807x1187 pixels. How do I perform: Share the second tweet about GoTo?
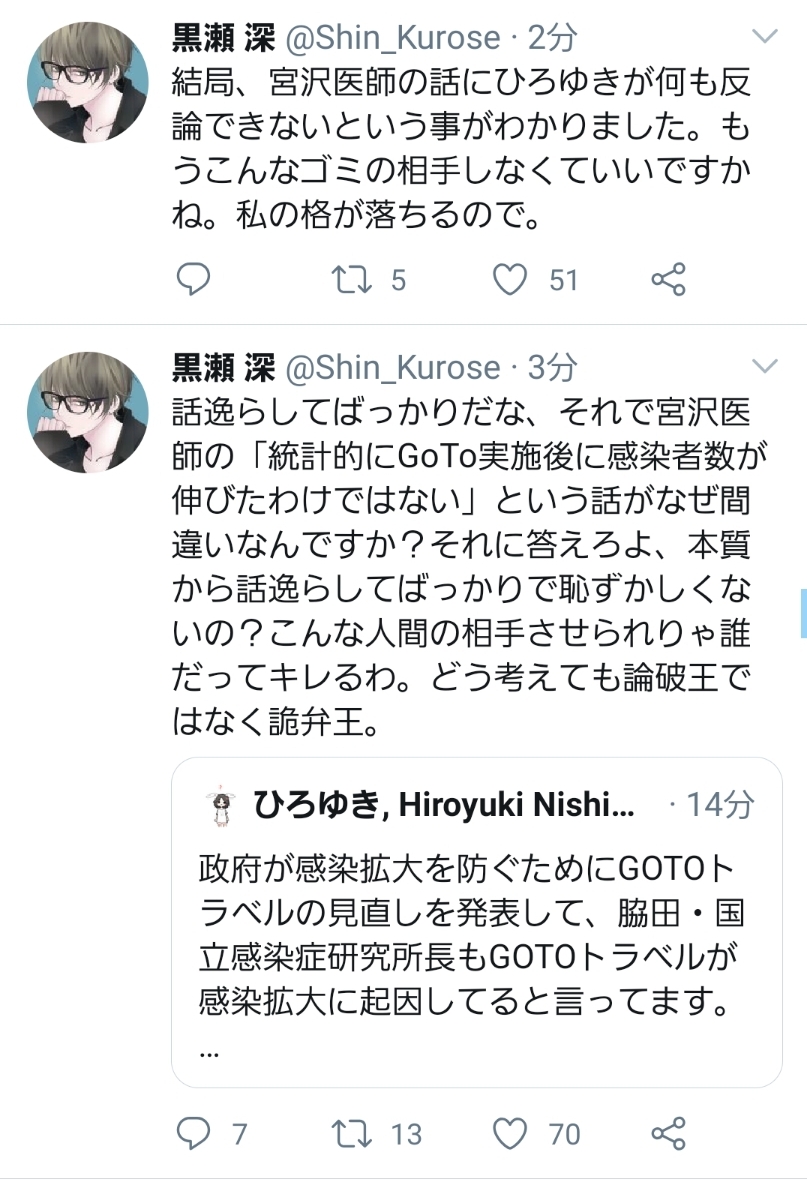point(668,1133)
